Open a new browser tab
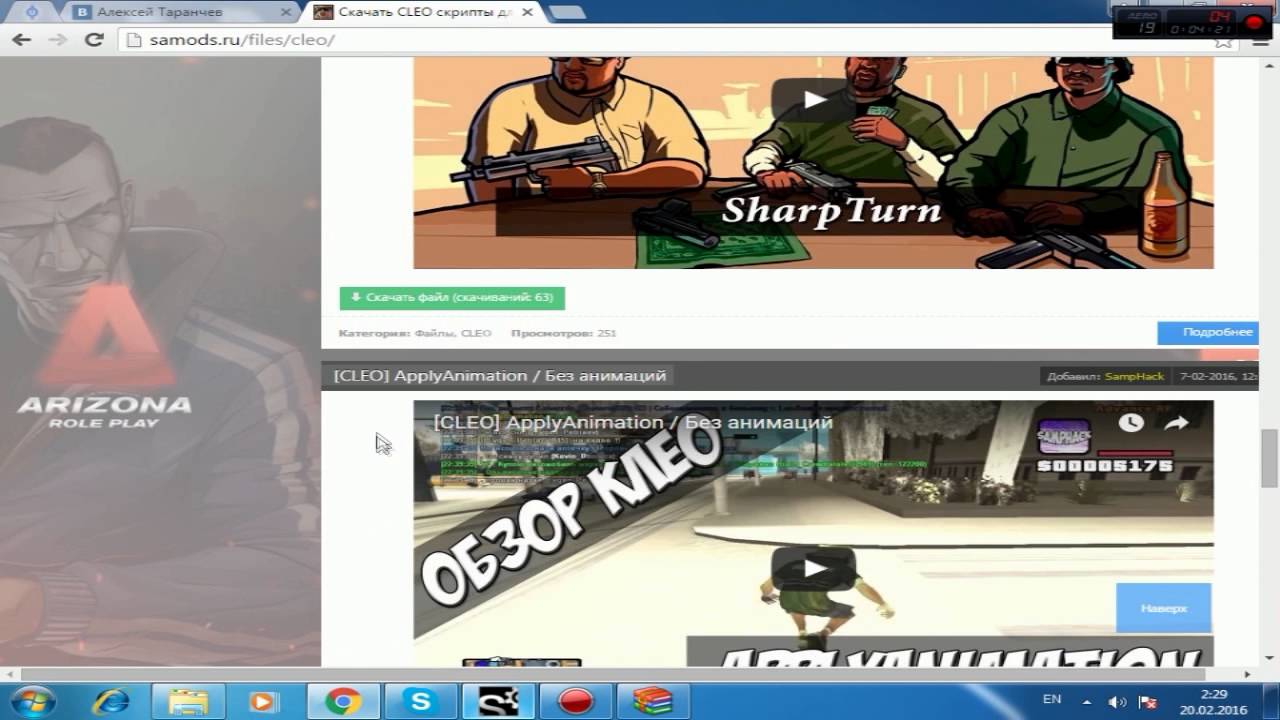The image size is (1280, 720). coord(567,12)
